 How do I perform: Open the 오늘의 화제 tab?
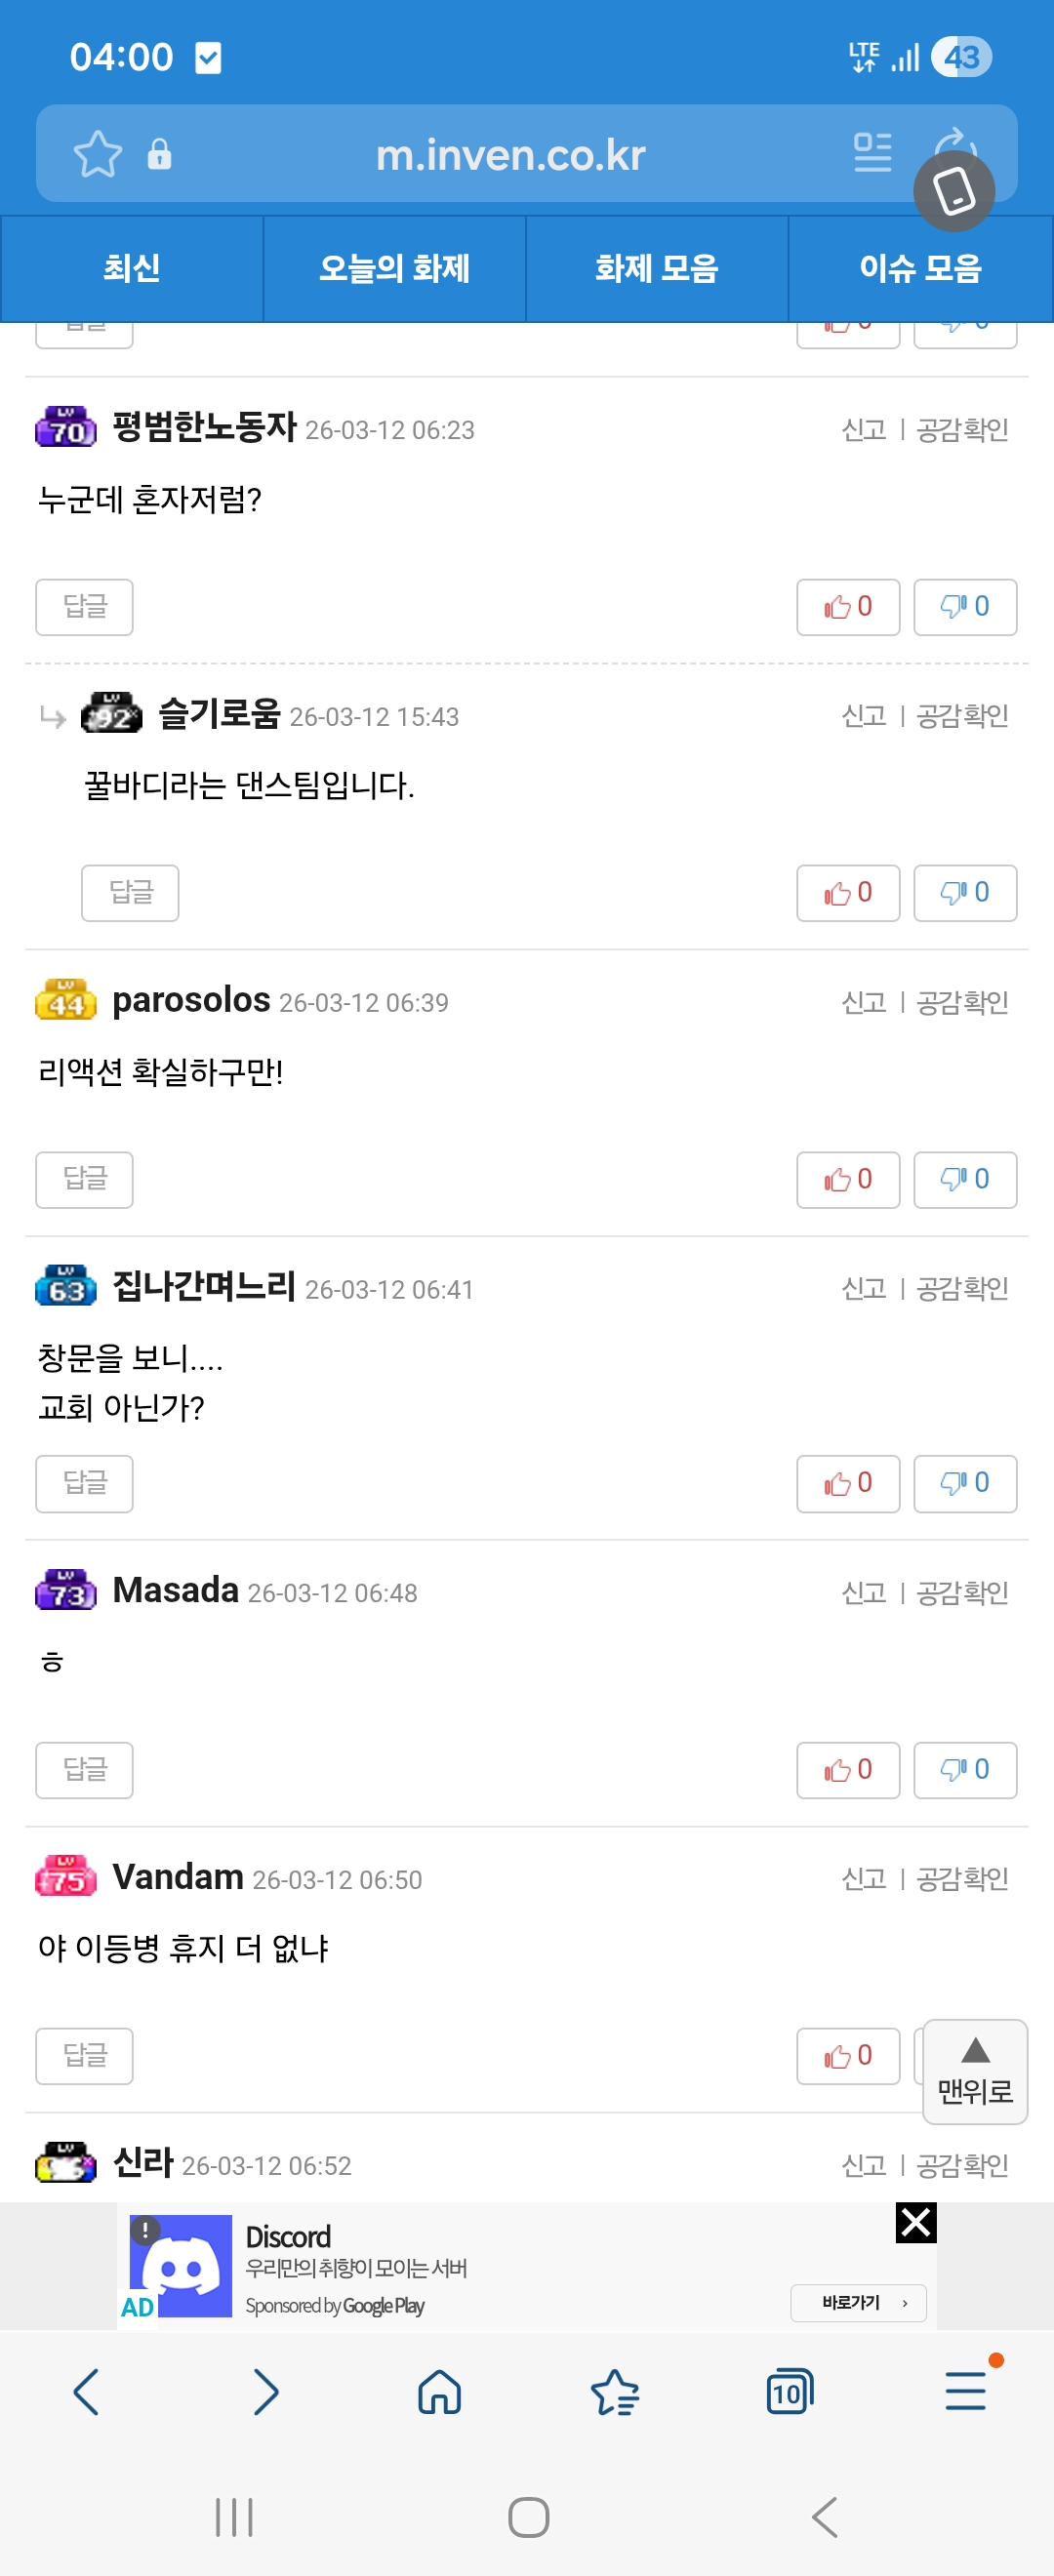tap(394, 268)
